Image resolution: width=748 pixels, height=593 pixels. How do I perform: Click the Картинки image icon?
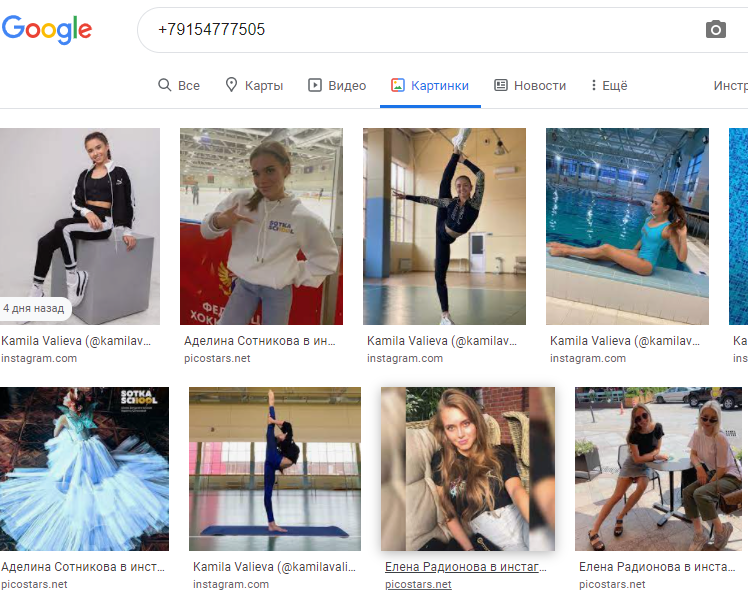pos(397,86)
